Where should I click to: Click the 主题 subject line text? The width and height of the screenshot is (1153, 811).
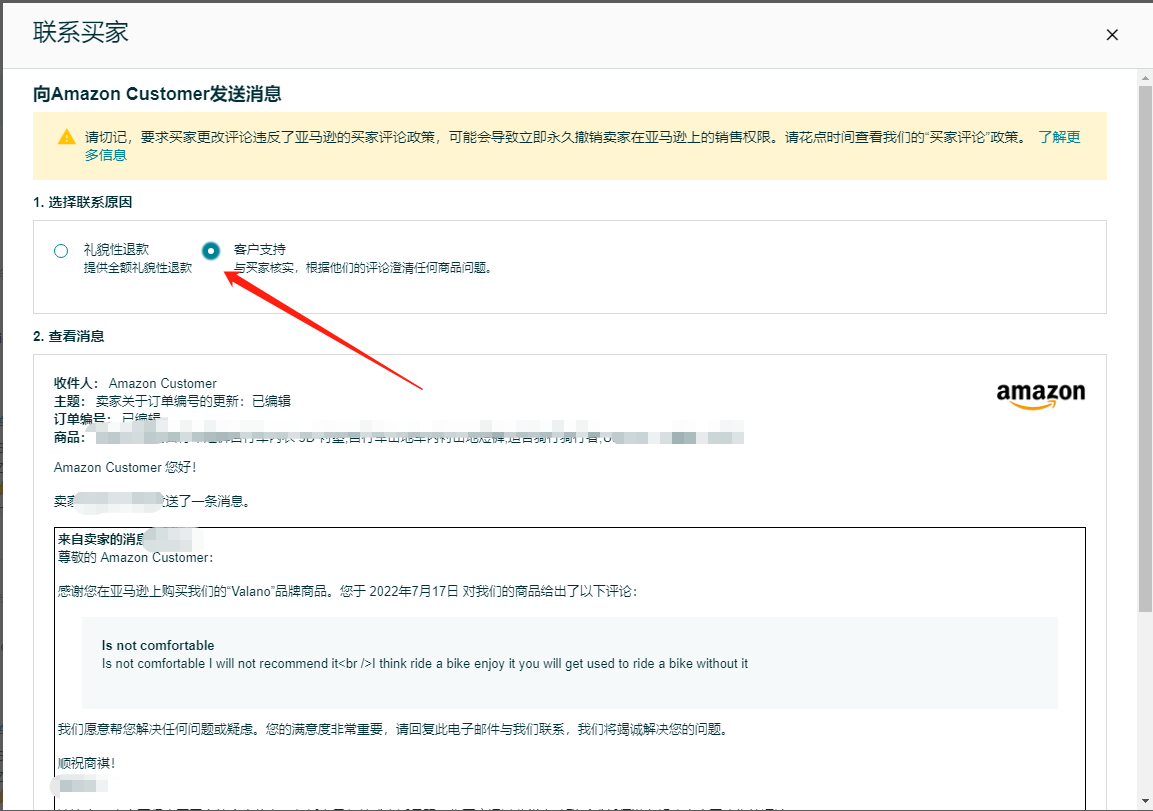172,401
